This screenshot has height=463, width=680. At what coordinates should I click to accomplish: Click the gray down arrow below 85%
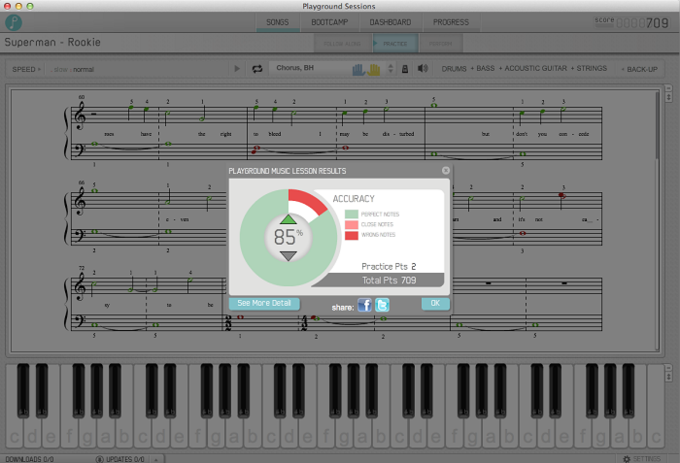[x=288, y=256]
